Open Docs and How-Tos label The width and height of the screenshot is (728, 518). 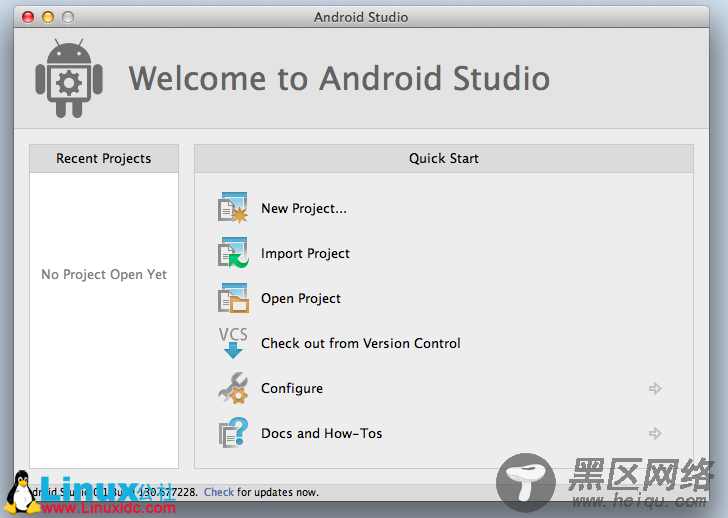pos(321,433)
